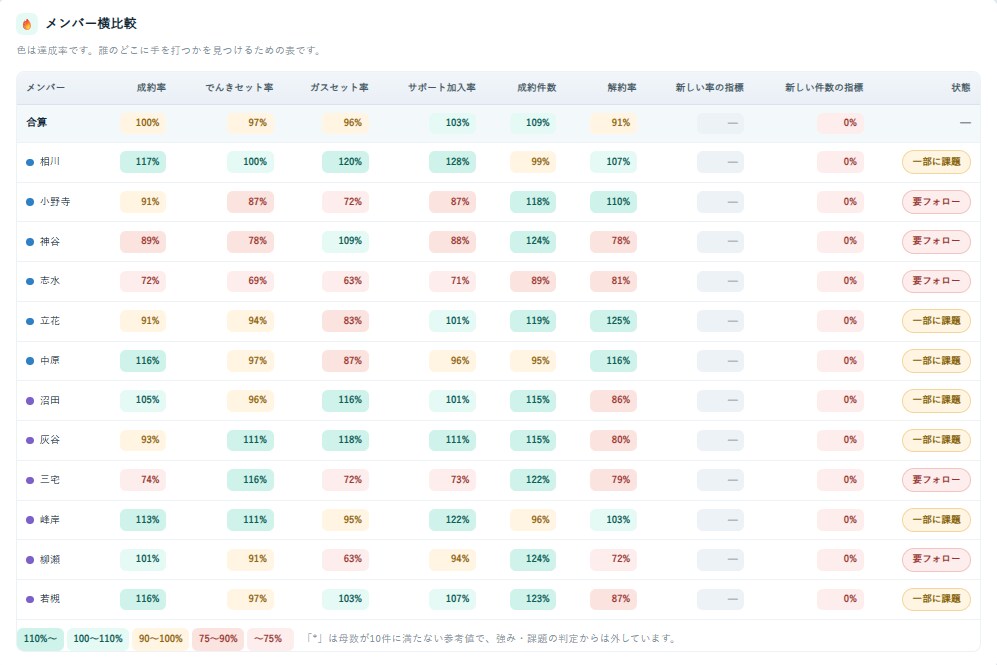Viewport: 997px width, 665px height.
Task: Click the ガスセット率 column header
Action: pos(340,88)
